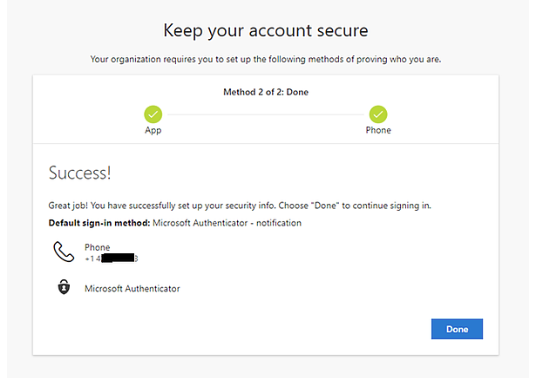
Task: Click the Phone method label in list
Action: point(97,247)
